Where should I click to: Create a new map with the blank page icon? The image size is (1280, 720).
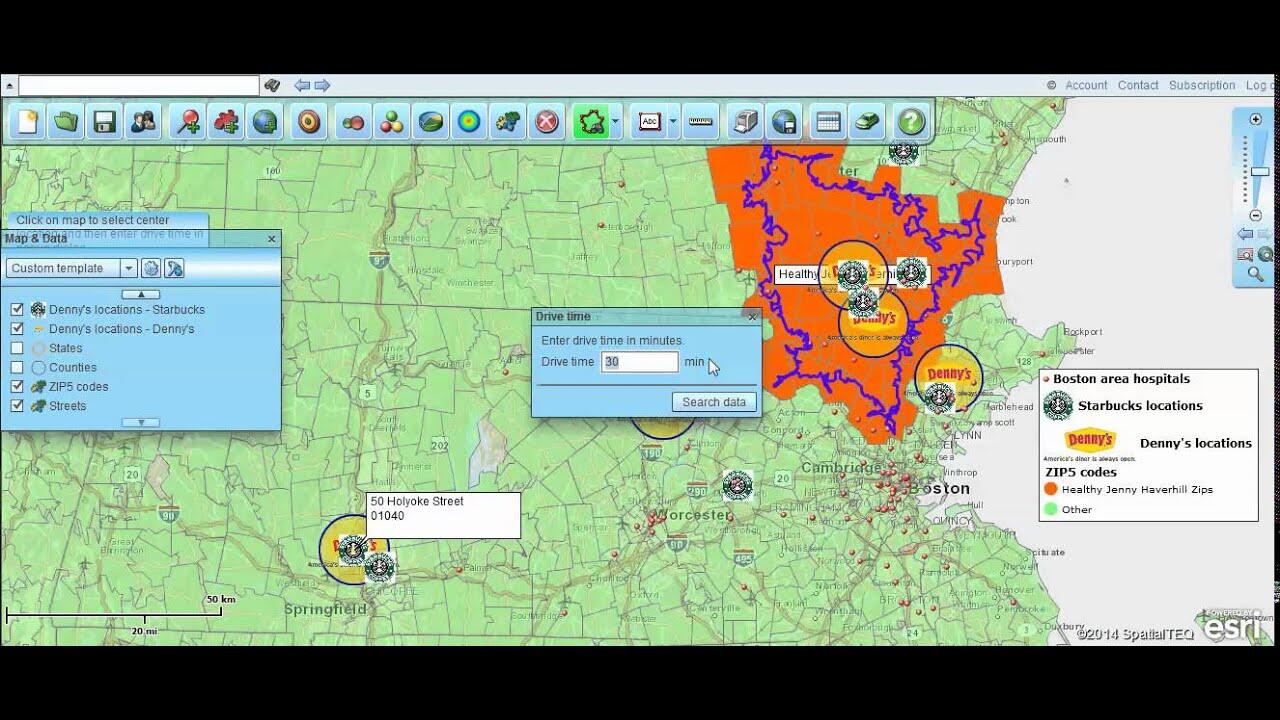28,122
